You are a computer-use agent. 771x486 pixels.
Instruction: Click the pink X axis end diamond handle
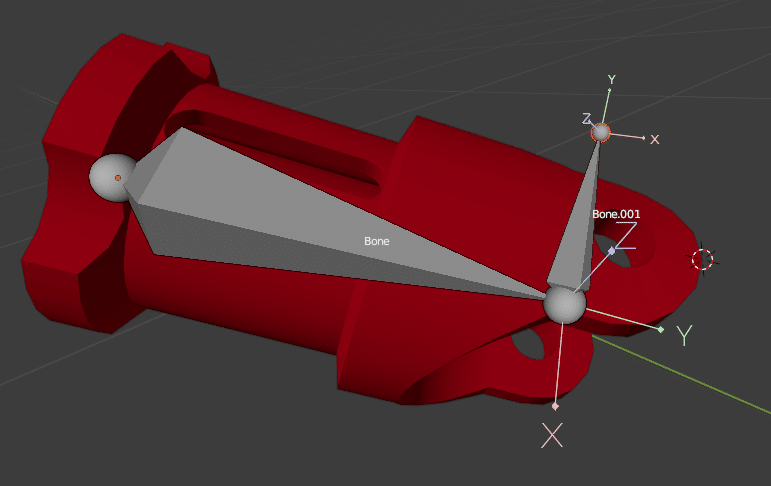click(555, 406)
